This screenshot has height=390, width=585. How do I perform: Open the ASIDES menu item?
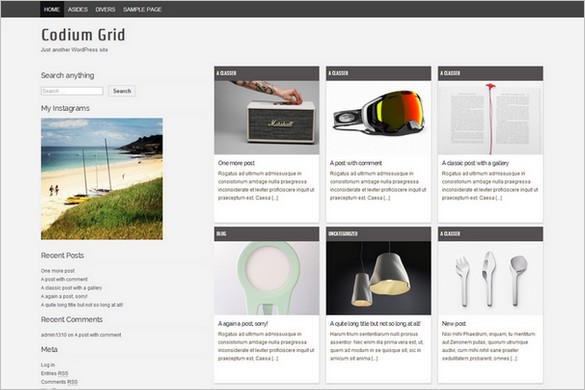pos(78,9)
